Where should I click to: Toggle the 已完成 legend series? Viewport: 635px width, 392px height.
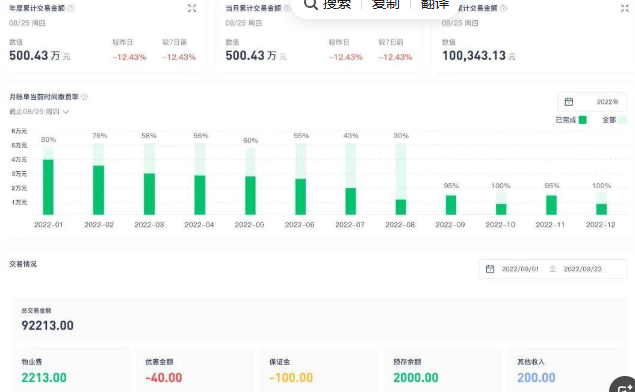571,120
